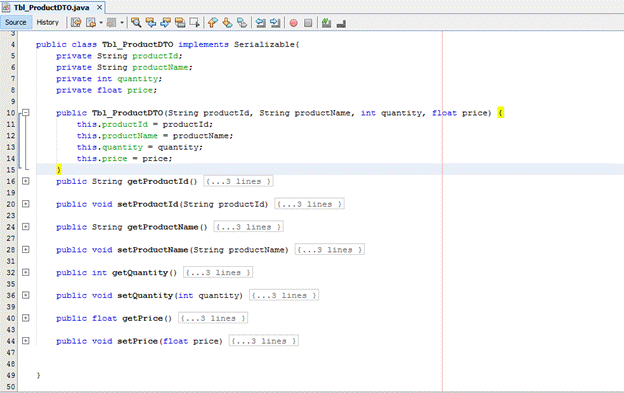Click the {...3 lines} placeholder after setProductId
624x393 pixels.
click(x=309, y=204)
